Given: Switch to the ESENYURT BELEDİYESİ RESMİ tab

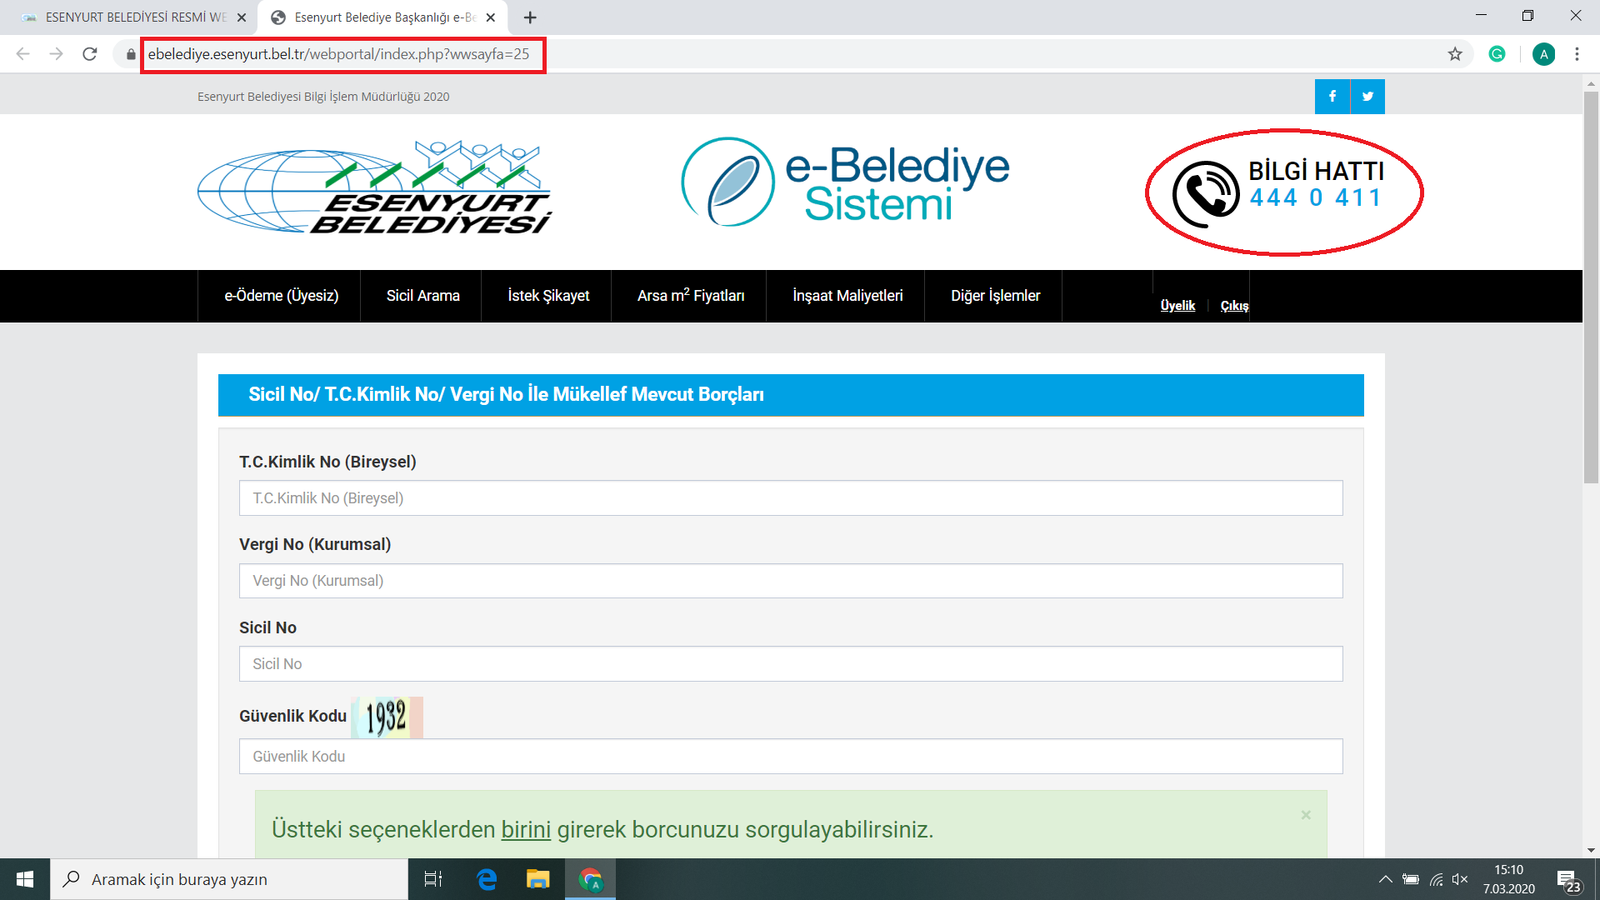Looking at the screenshot, I should click(x=130, y=17).
